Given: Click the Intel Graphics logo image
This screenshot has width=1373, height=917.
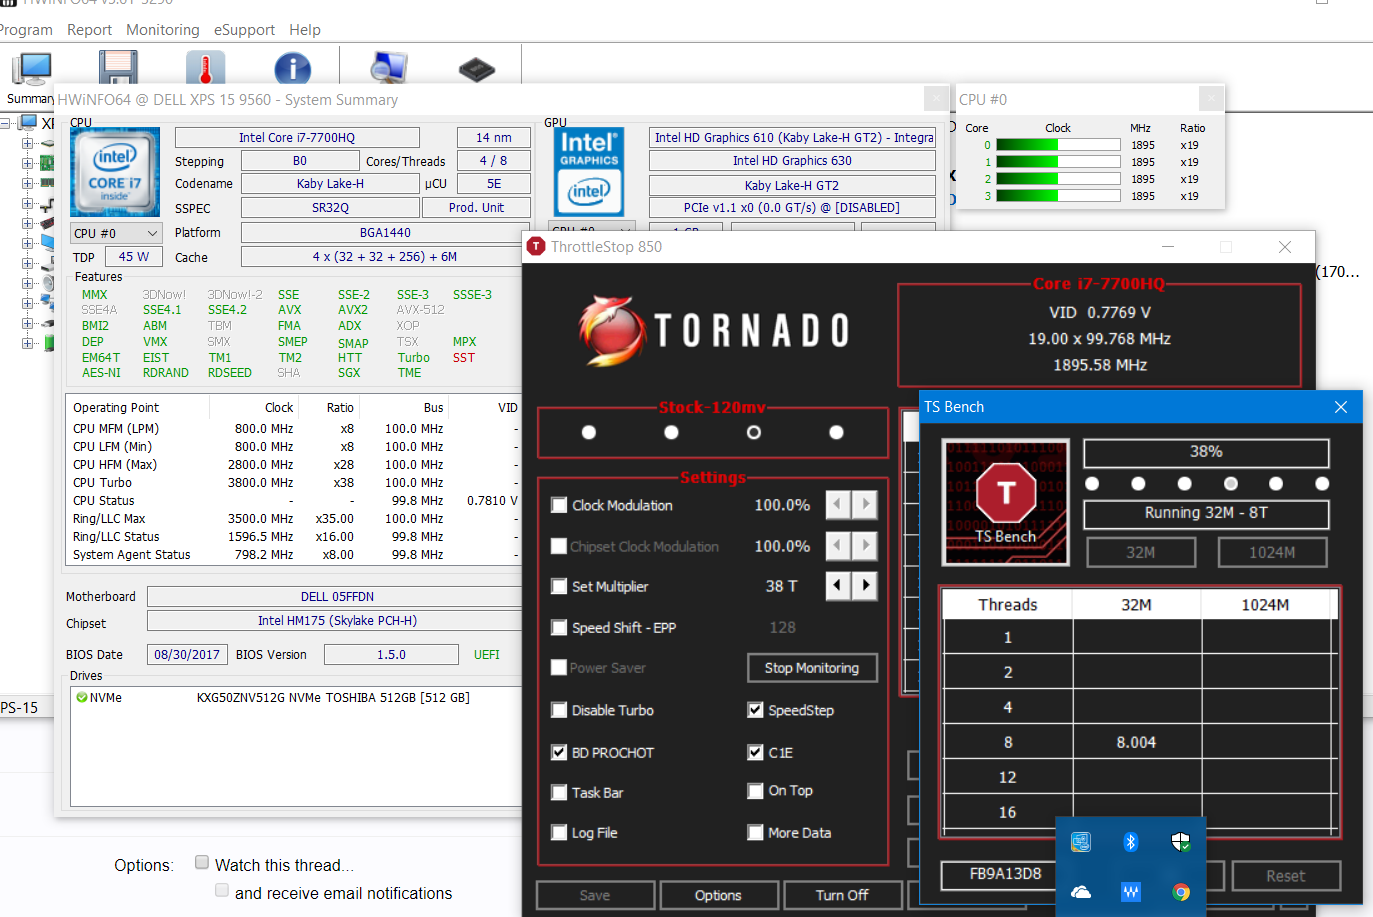Looking at the screenshot, I should (589, 172).
